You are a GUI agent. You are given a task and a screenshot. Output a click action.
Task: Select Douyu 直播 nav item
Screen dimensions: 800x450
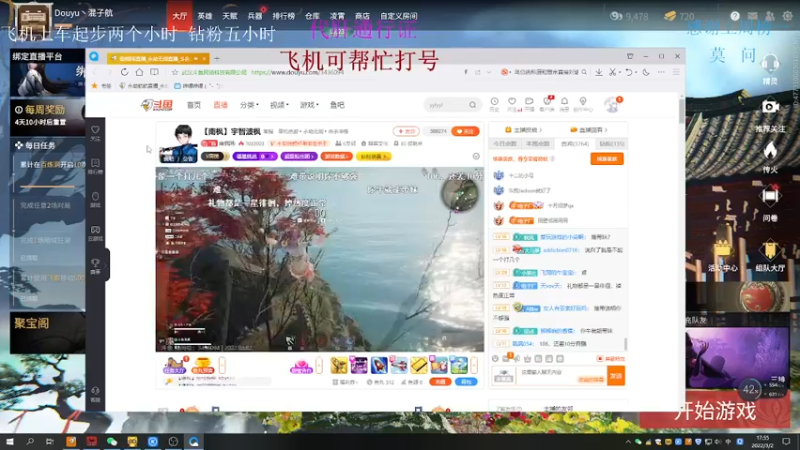[220, 105]
